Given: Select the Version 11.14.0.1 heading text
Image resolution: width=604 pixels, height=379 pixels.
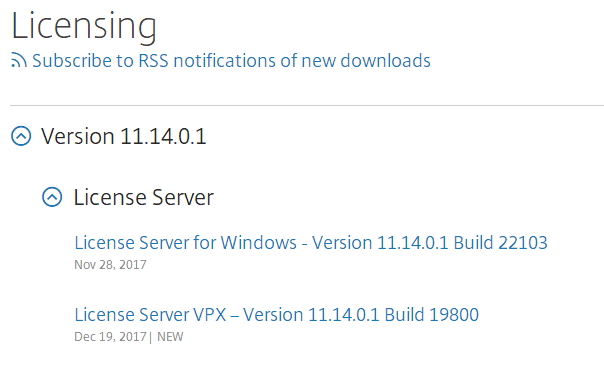Looking at the screenshot, I should click(124, 136).
